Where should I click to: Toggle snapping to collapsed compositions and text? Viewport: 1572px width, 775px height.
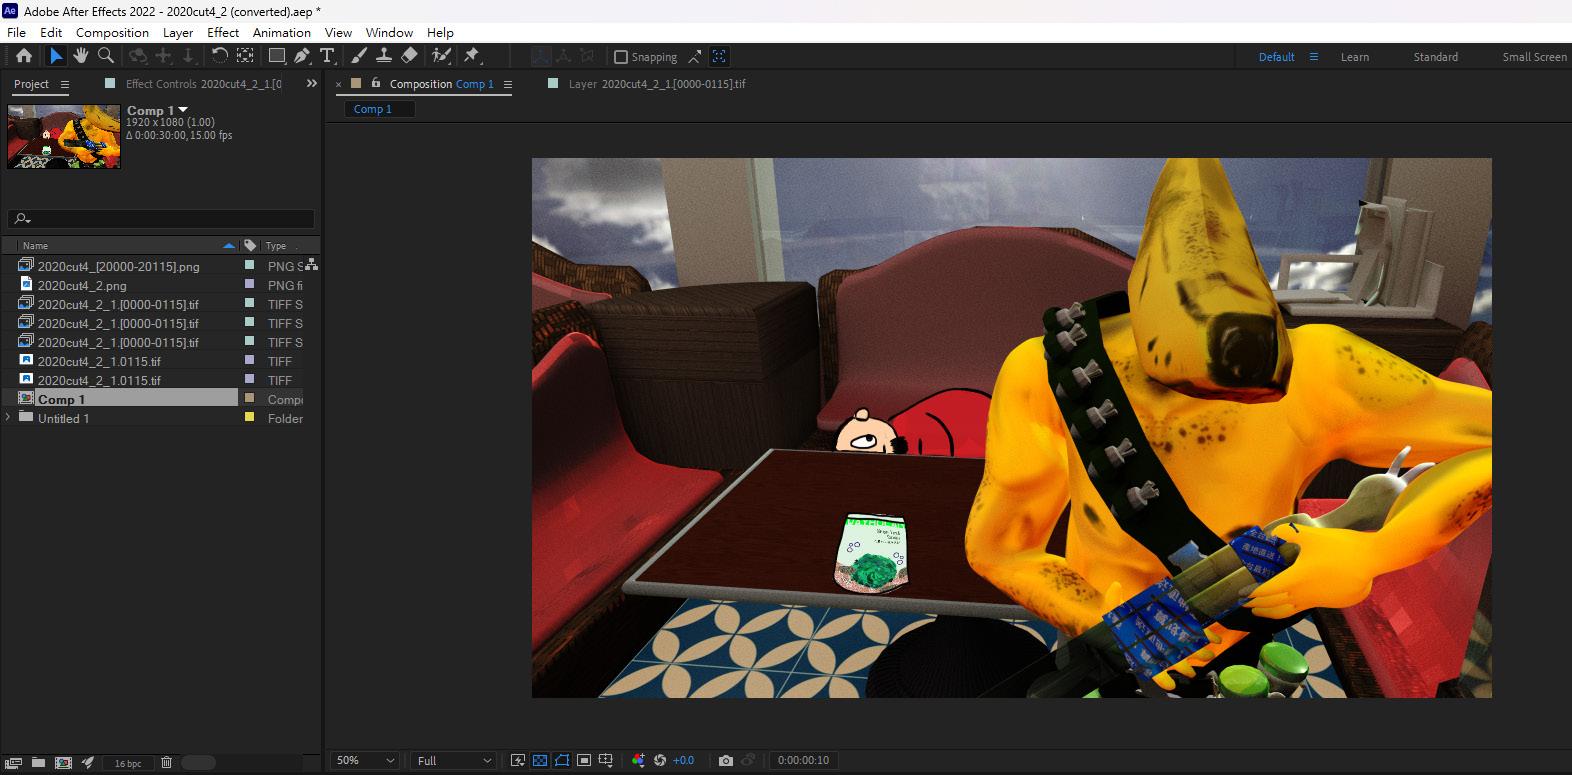[x=719, y=57]
